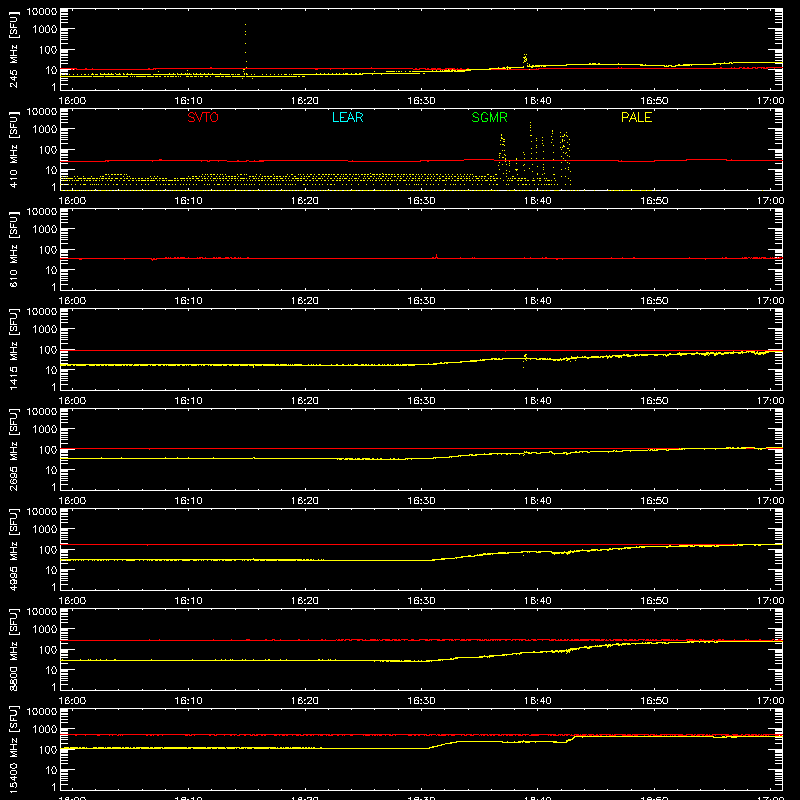This screenshot has height=800, width=800.
Task: Click the 100 tick of 610 MHz plot
Action: [48, 250]
